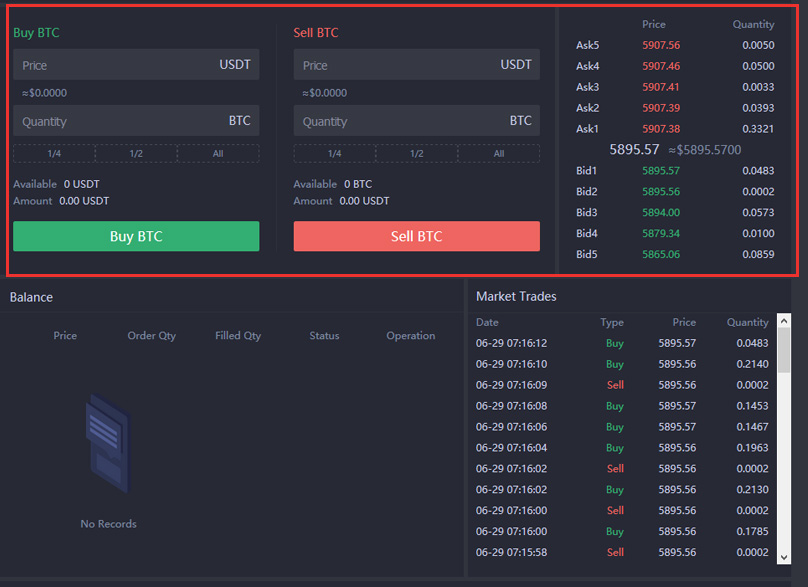Click the Status column header
Viewport: 808px width, 587px height.
[x=324, y=336]
